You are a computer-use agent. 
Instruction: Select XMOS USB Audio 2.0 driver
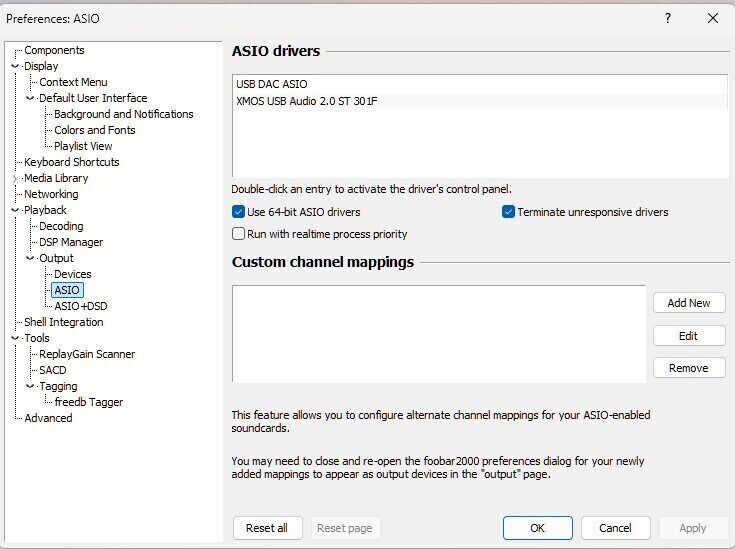pyautogui.click(x=306, y=101)
